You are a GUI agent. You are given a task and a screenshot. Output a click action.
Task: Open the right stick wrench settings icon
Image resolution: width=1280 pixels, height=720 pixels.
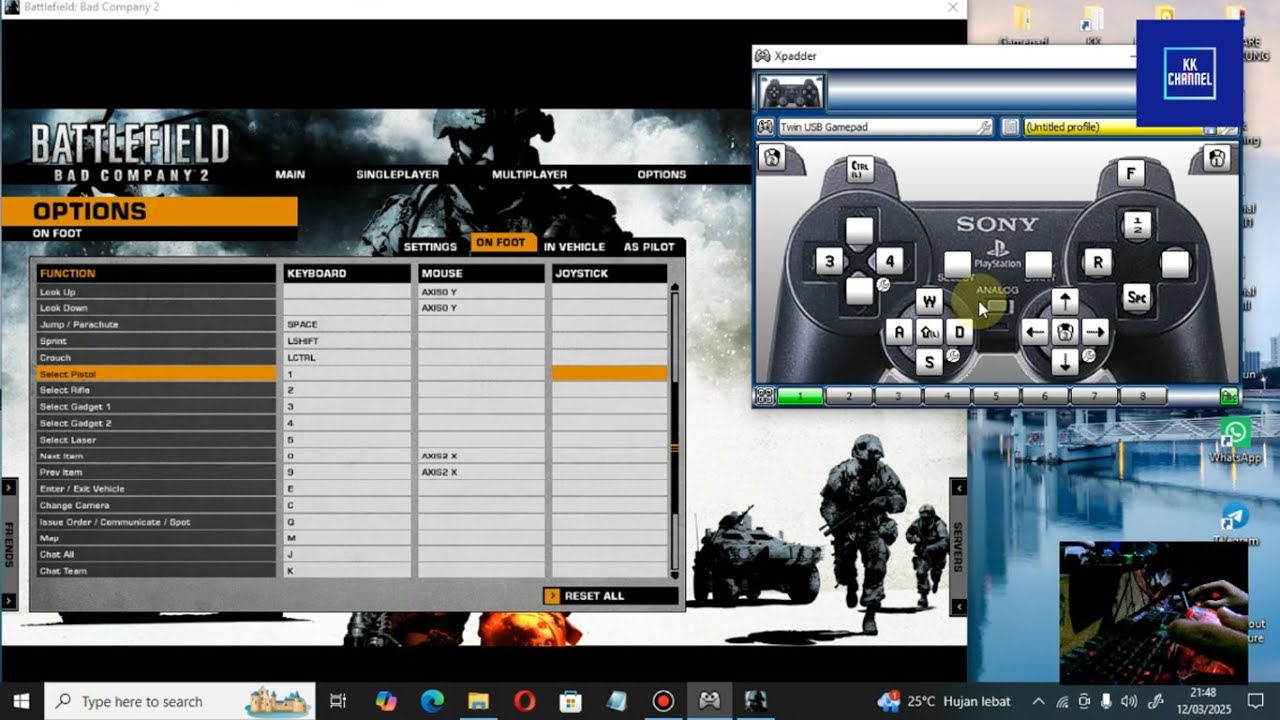coord(1089,355)
